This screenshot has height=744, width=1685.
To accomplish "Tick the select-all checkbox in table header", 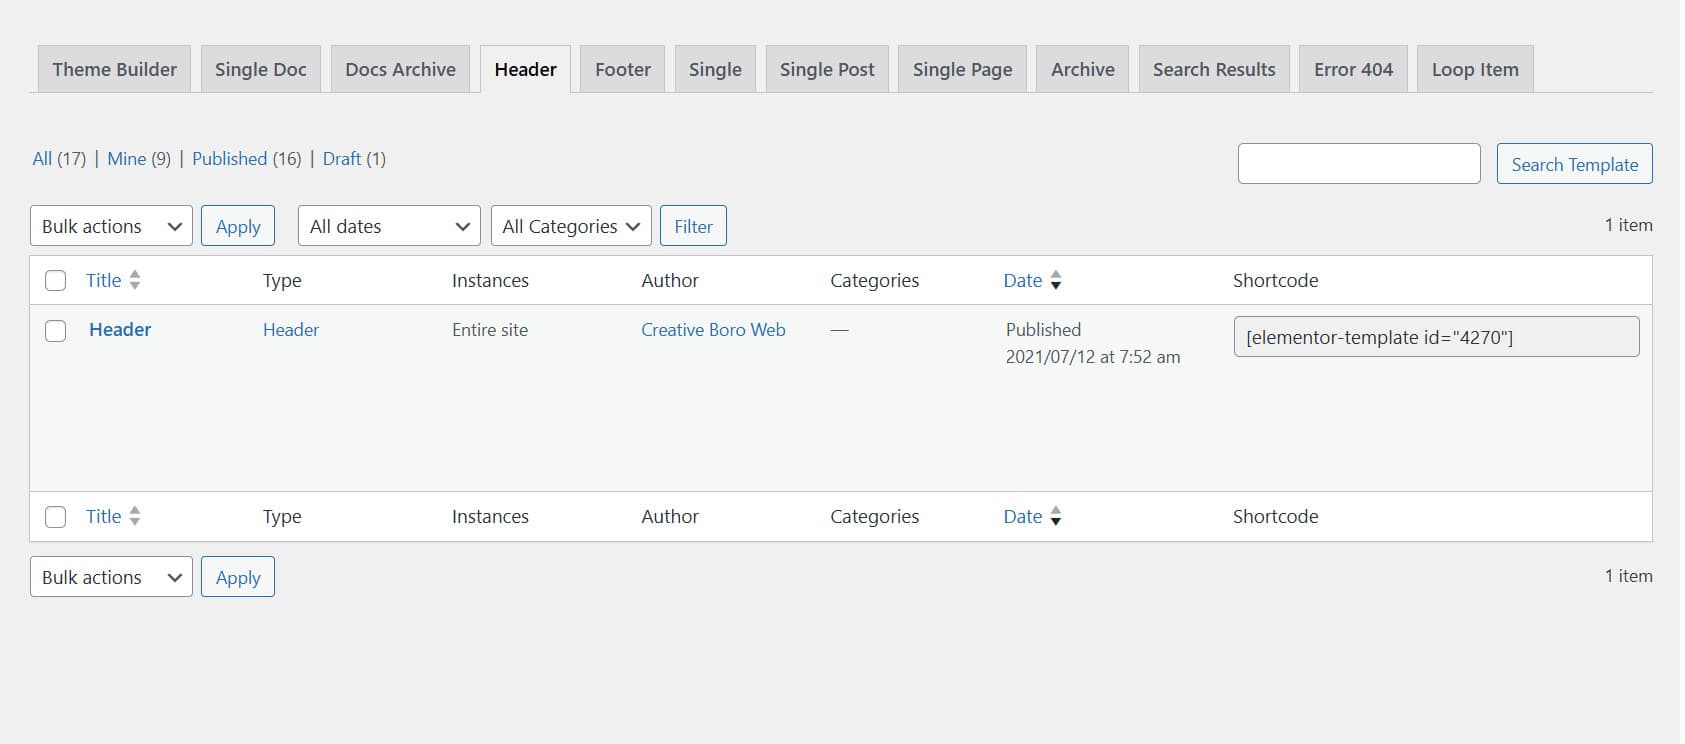I will pyautogui.click(x=56, y=281).
